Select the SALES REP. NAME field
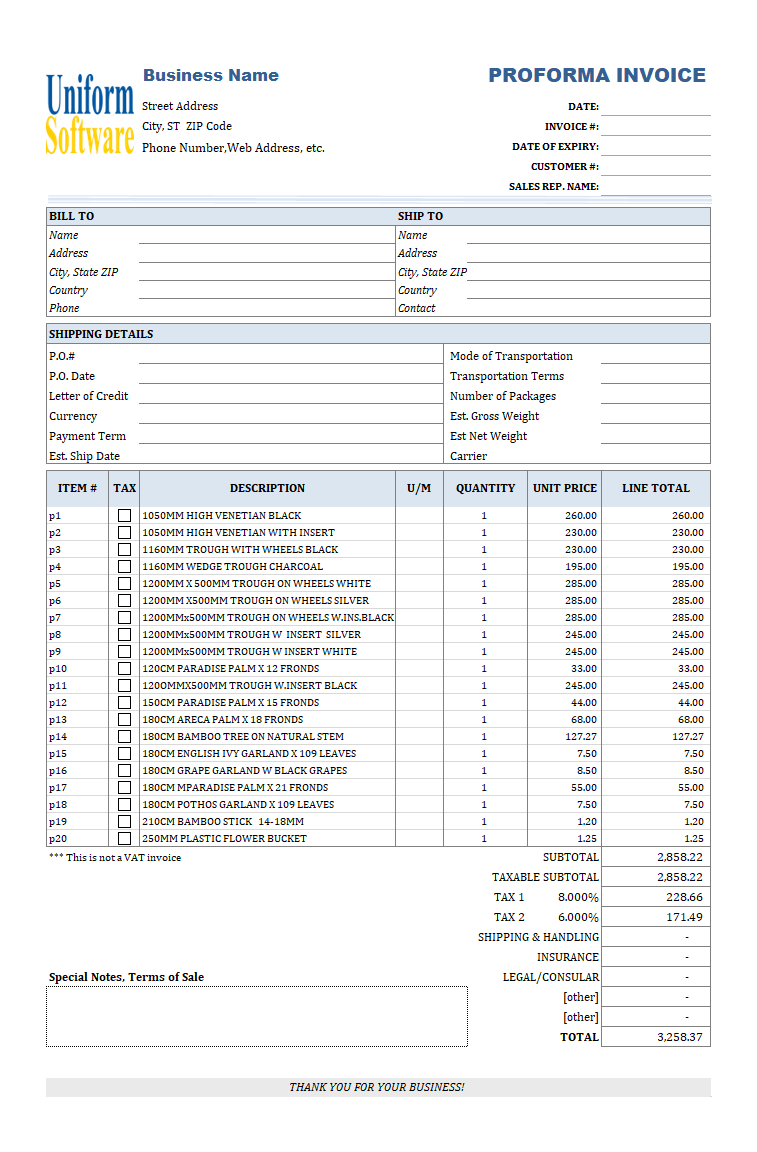The height and width of the screenshot is (1152, 757). click(656, 187)
